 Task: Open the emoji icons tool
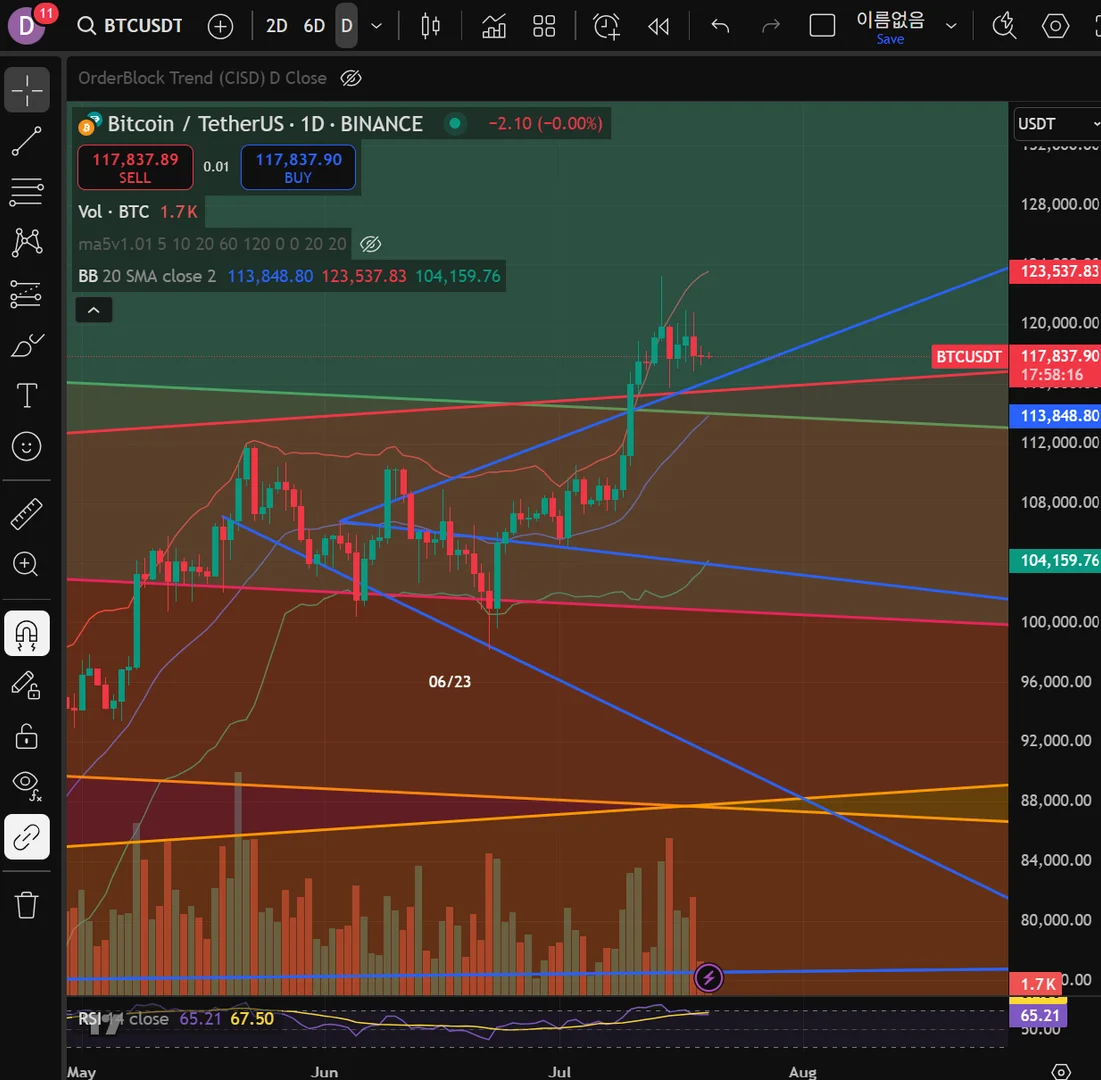point(27,447)
